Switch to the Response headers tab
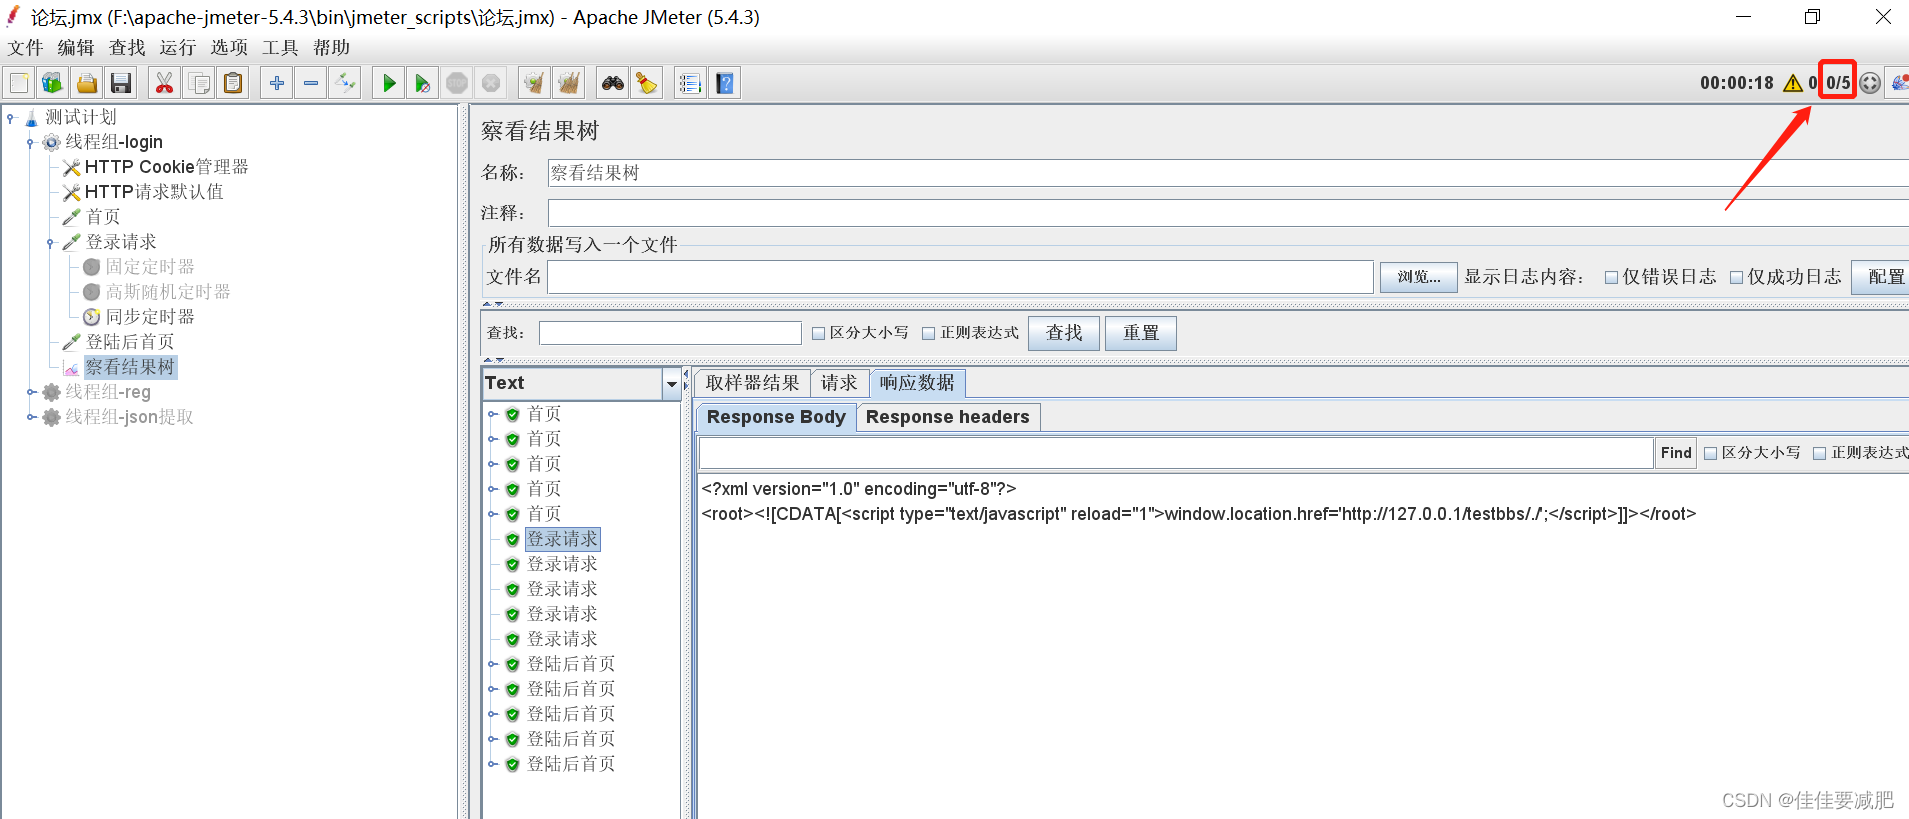The image size is (1909, 819). click(x=947, y=417)
